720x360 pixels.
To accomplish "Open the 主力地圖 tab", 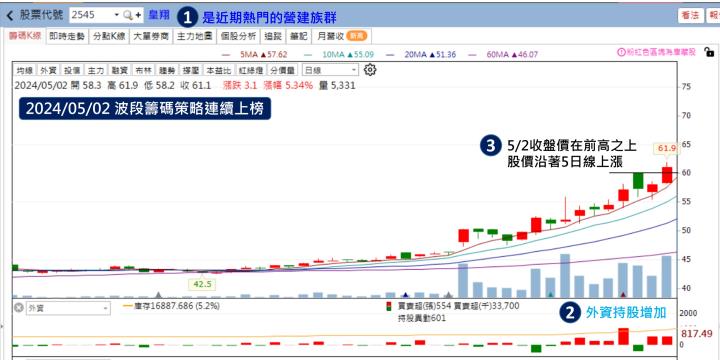I will (x=195, y=37).
